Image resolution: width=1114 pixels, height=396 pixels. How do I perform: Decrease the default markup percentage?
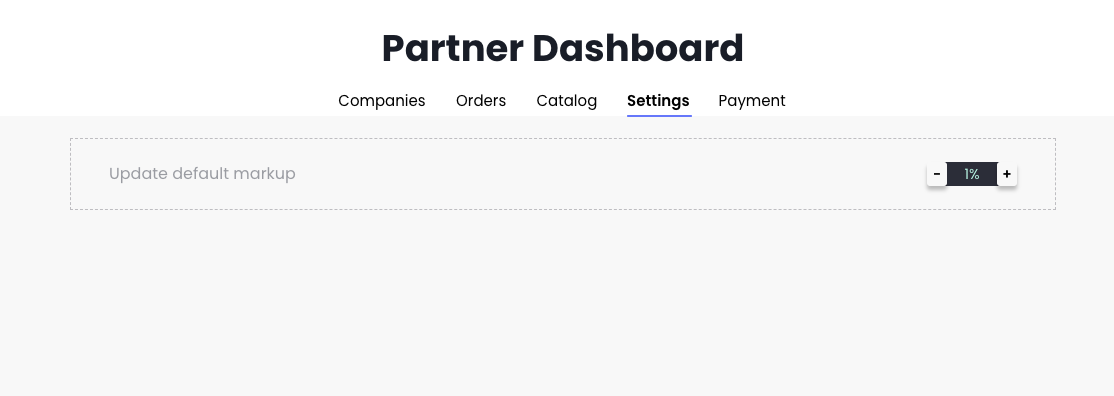[936, 173]
